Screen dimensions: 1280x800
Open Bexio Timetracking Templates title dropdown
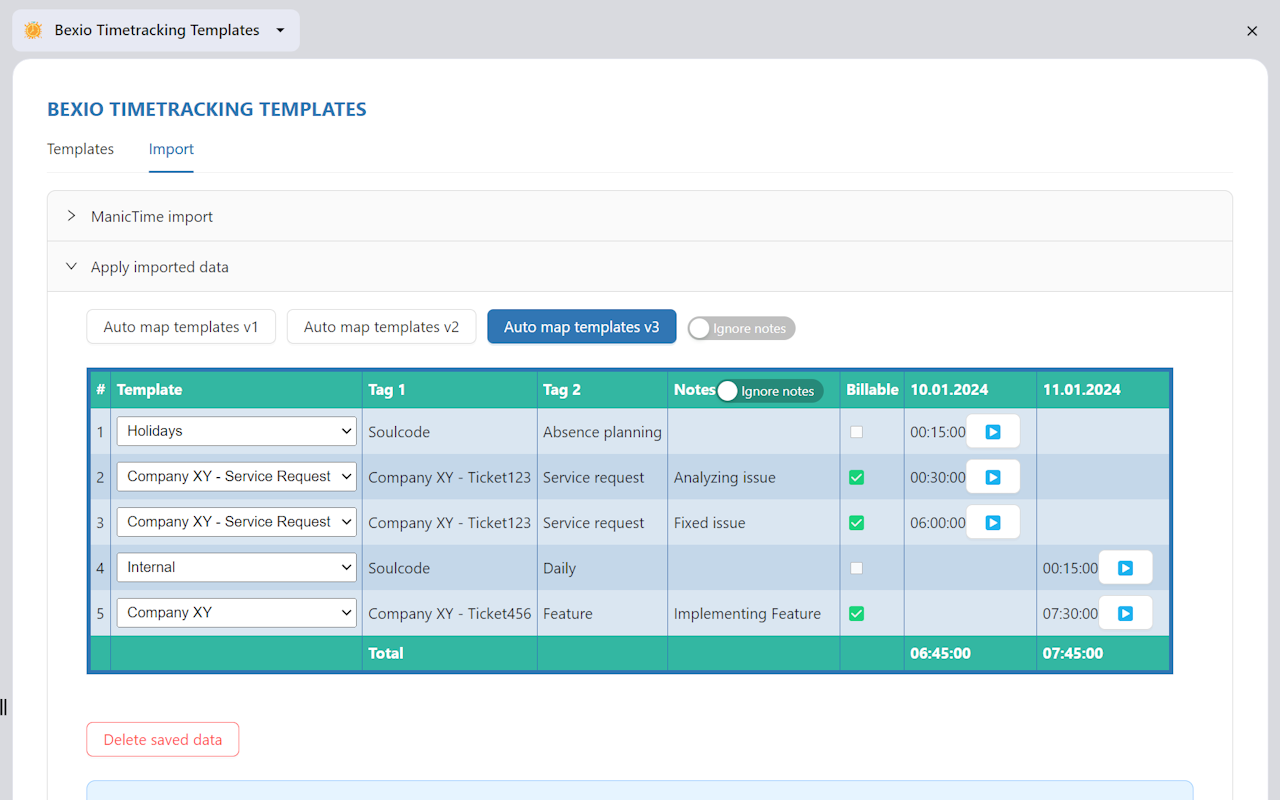[156, 30]
